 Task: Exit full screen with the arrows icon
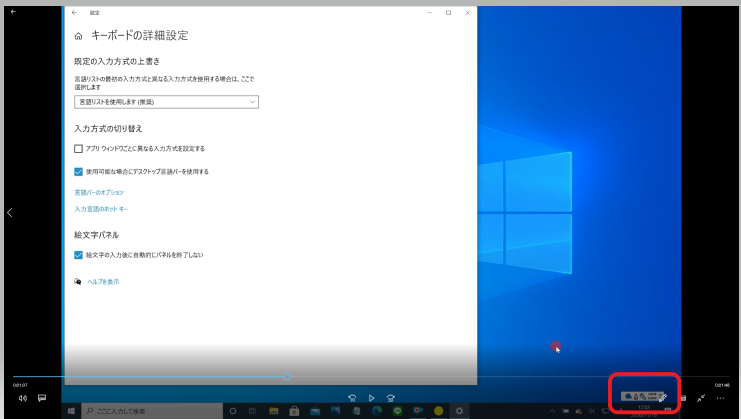coord(702,398)
